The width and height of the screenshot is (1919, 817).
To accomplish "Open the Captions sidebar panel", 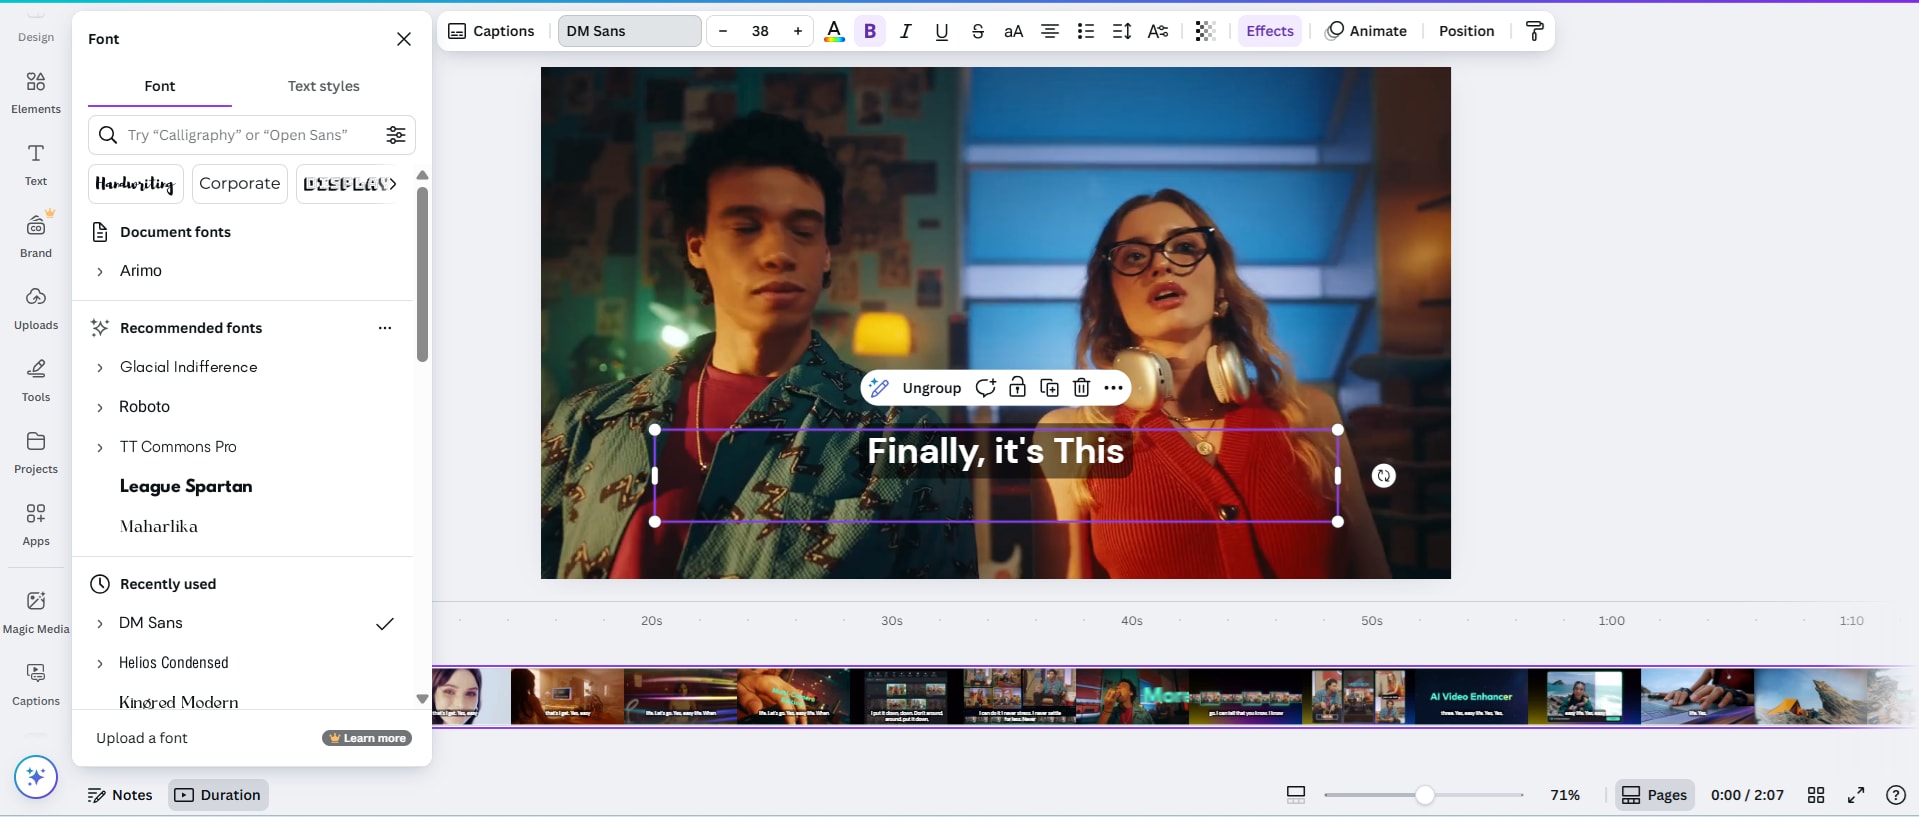I will (36, 684).
